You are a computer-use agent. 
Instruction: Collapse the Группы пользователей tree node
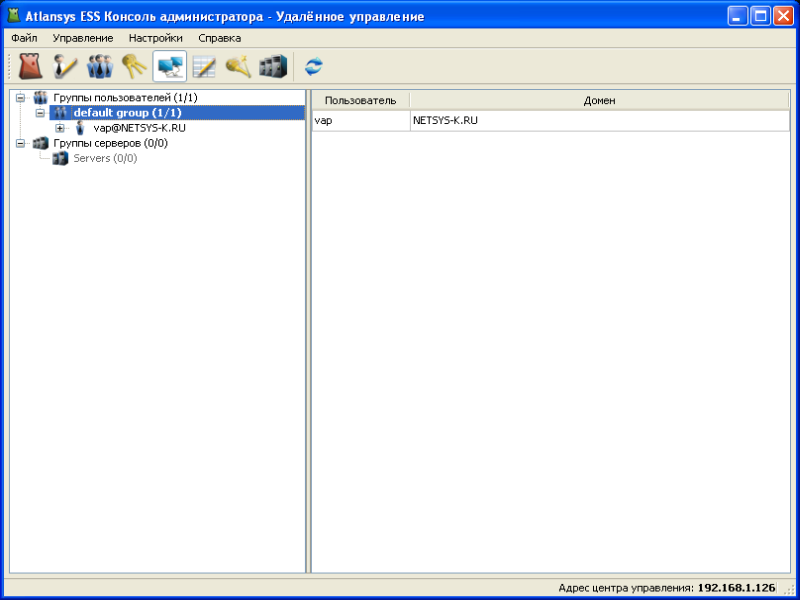pyautogui.click(x=20, y=97)
